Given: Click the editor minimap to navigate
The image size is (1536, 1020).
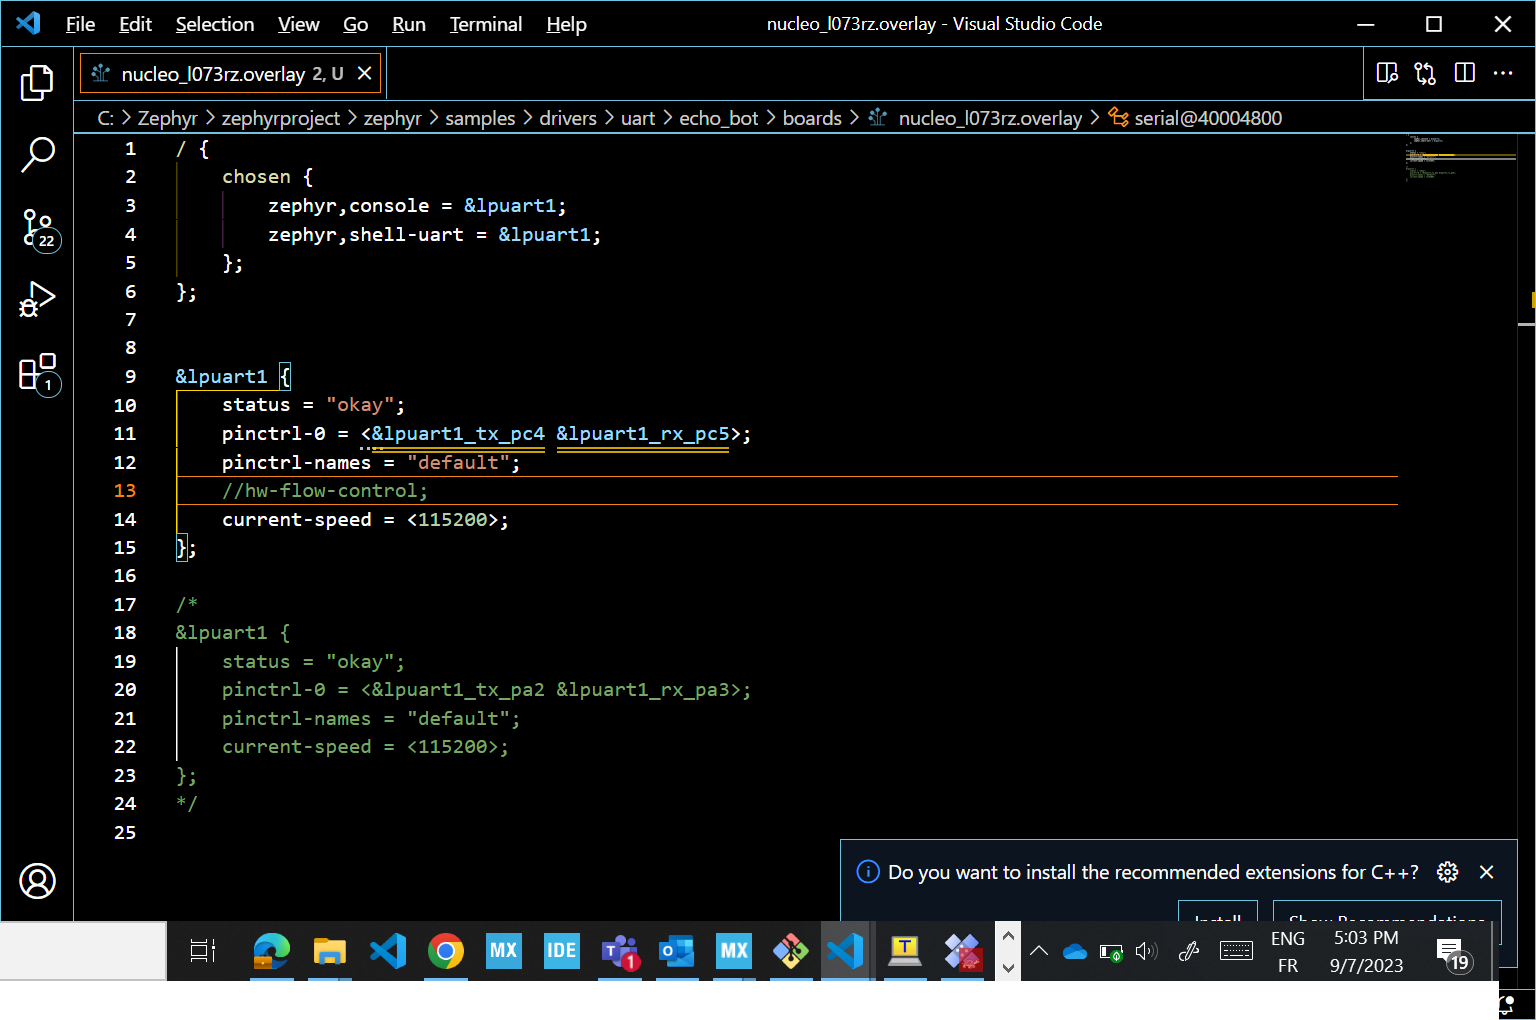Looking at the screenshot, I should pos(1457,160).
